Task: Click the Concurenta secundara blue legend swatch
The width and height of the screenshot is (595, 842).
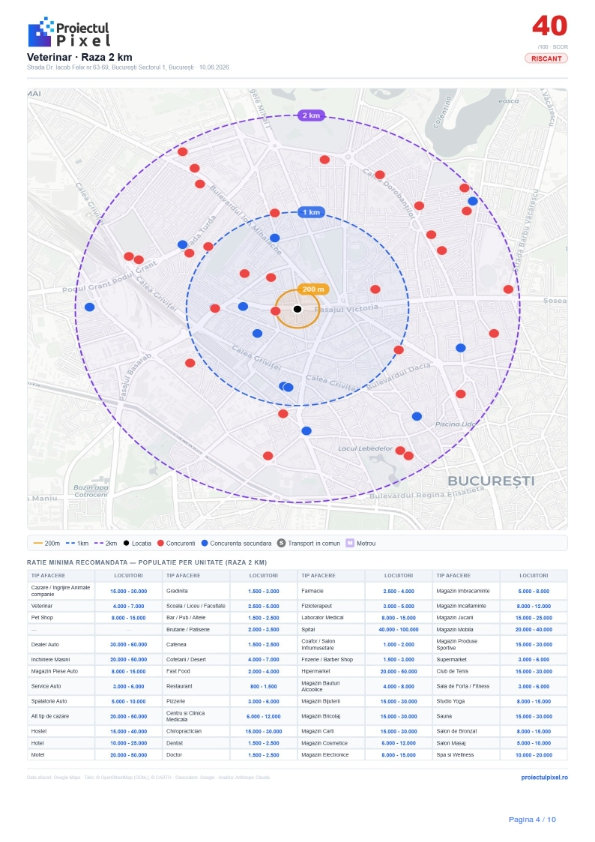Action: [204, 543]
